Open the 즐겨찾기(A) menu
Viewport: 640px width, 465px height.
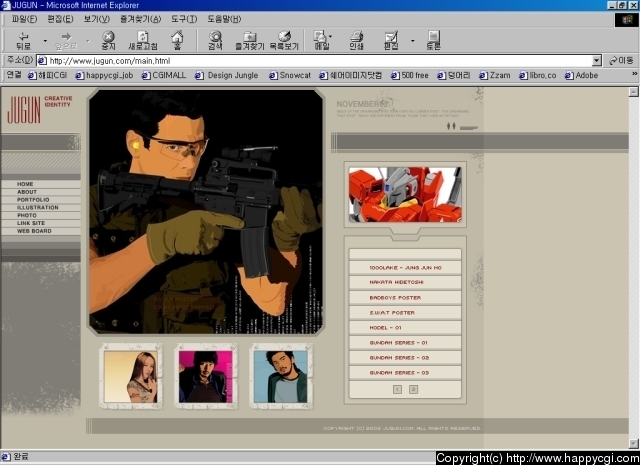point(140,19)
